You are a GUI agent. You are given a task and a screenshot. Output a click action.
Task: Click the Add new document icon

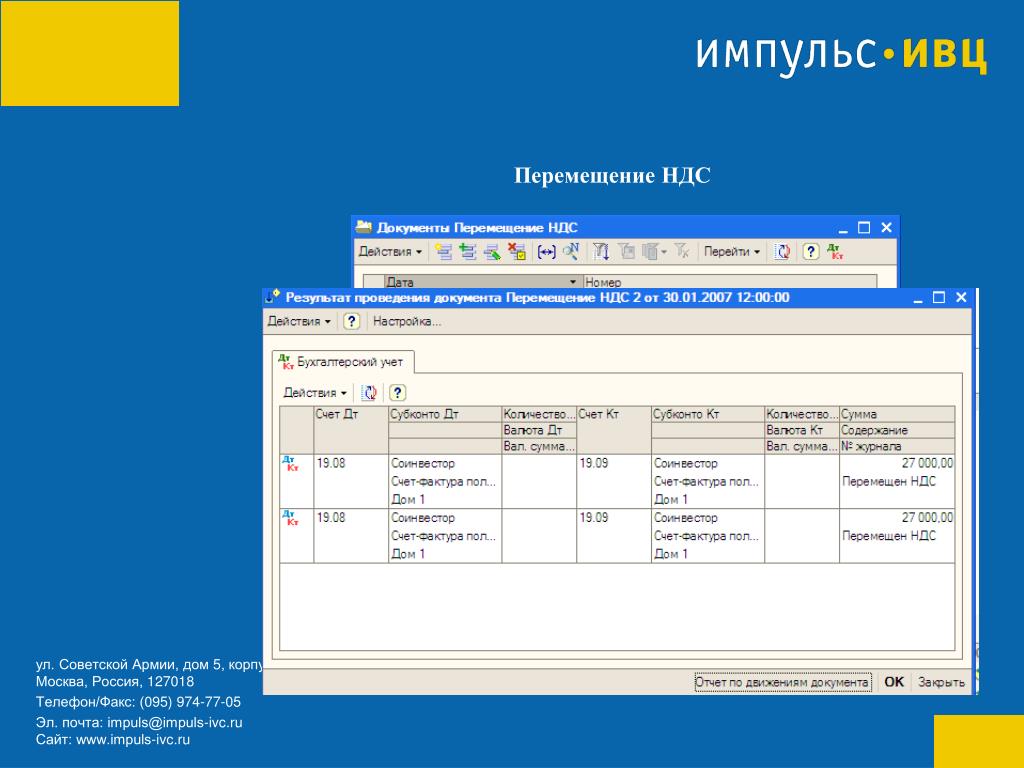(x=443, y=251)
